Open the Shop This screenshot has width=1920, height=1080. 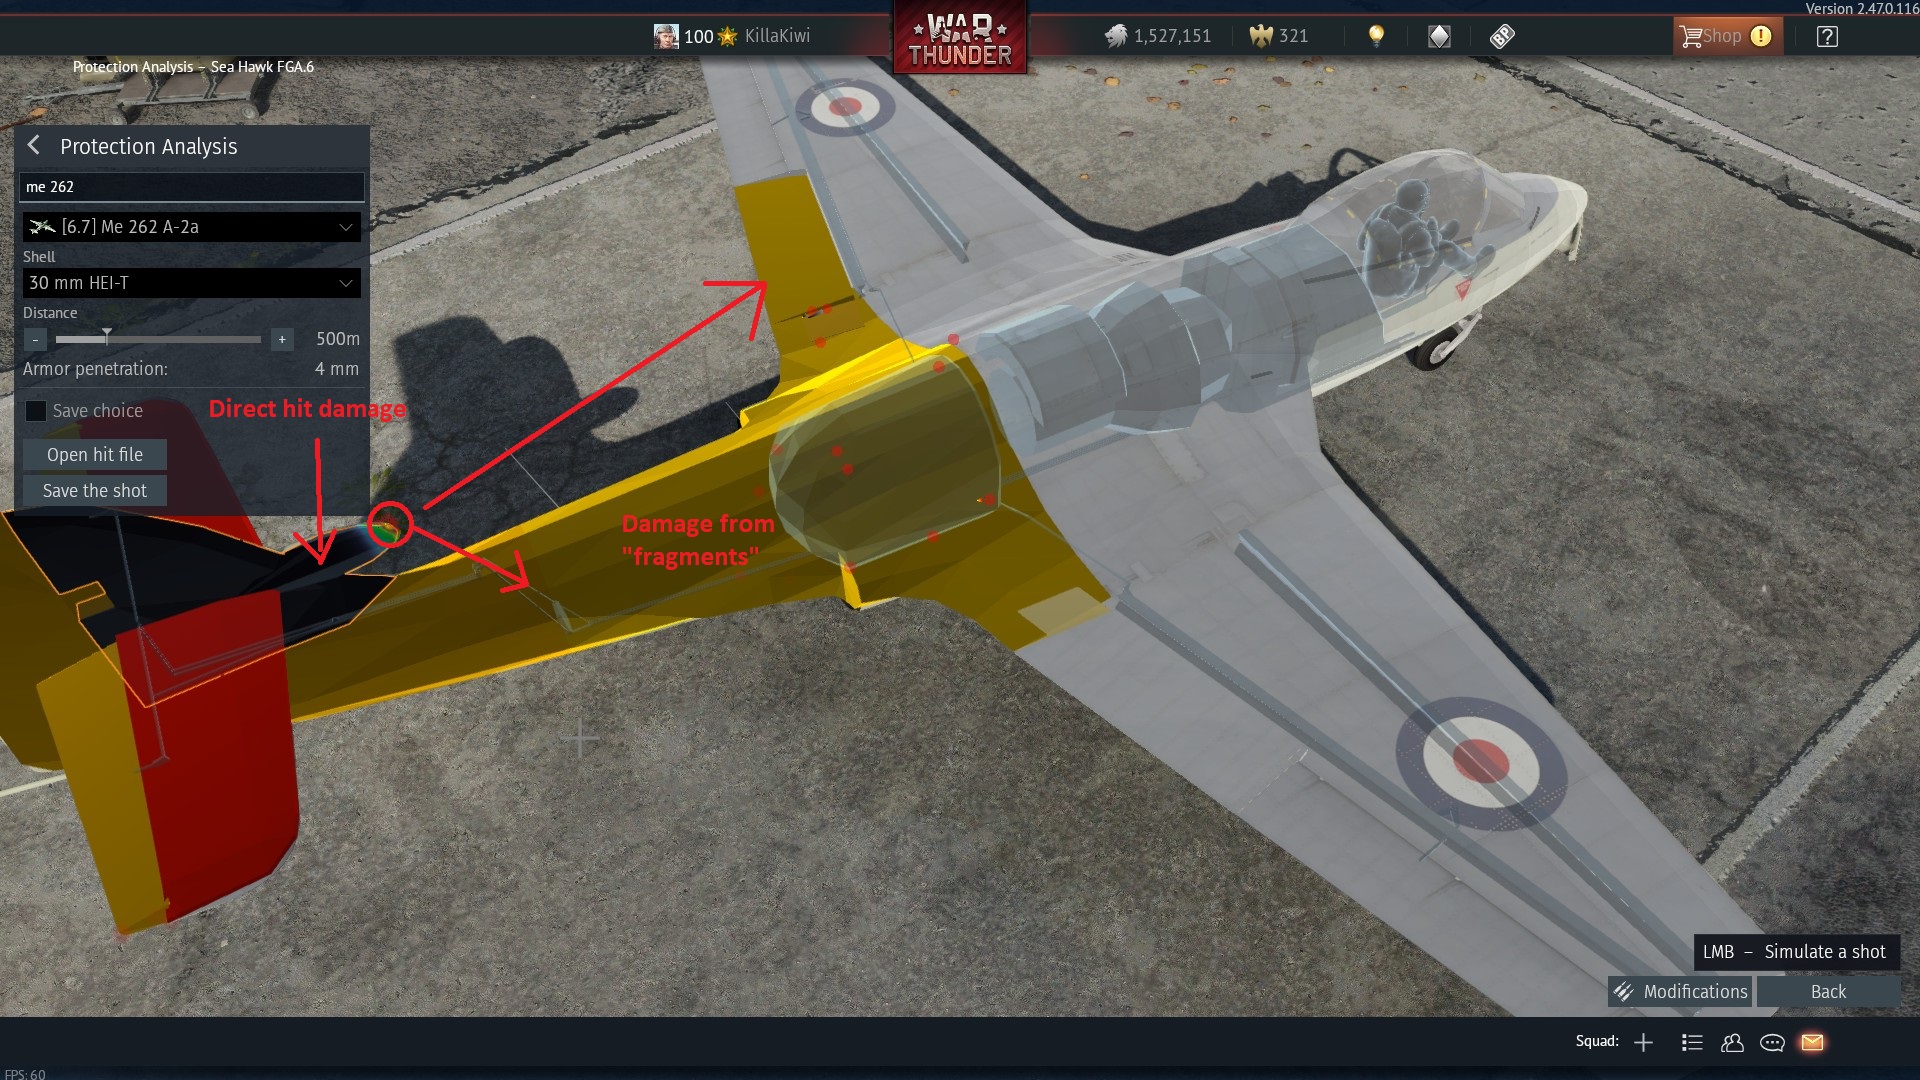pyautogui.click(x=1727, y=36)
